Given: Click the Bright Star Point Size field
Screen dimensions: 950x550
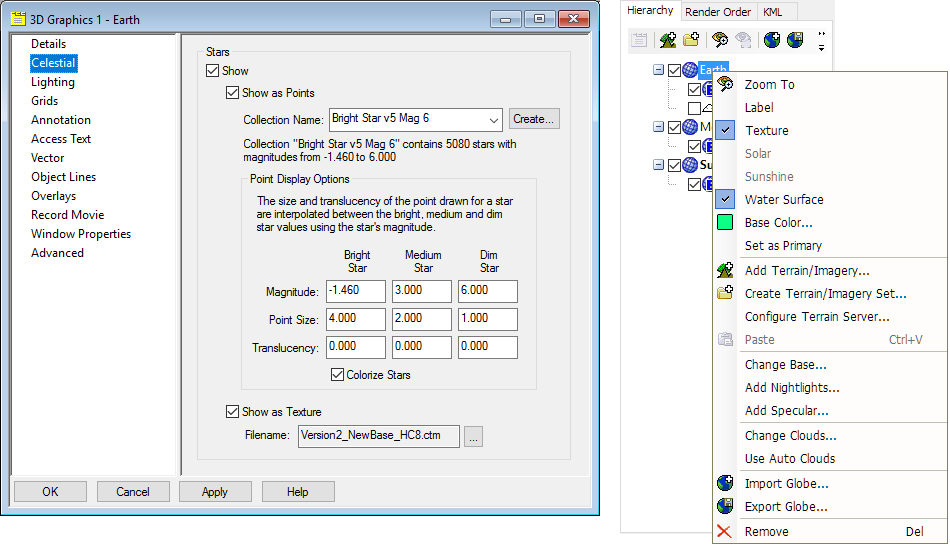Looking at the screenshot, I should [357, 320].
